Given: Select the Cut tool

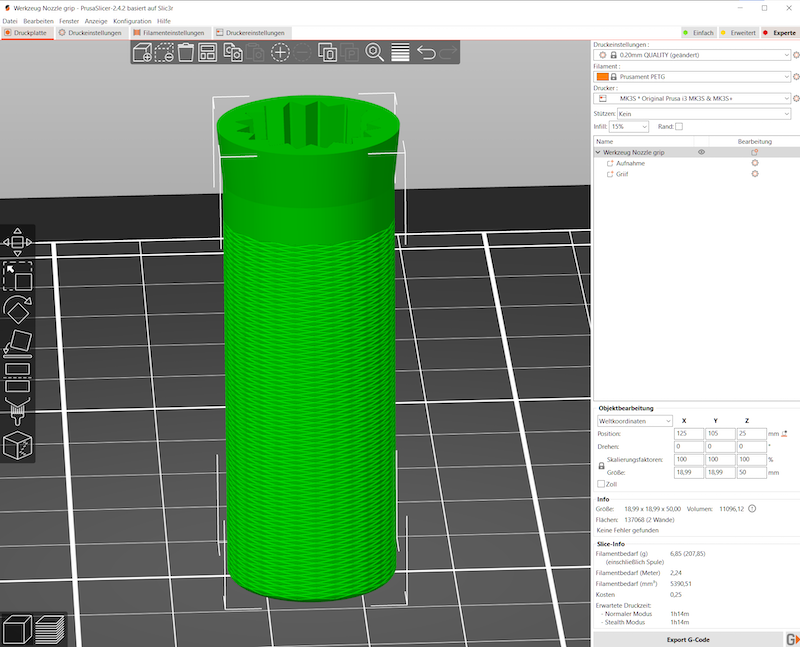Looking at the screenshot, I should click(17, 377).
